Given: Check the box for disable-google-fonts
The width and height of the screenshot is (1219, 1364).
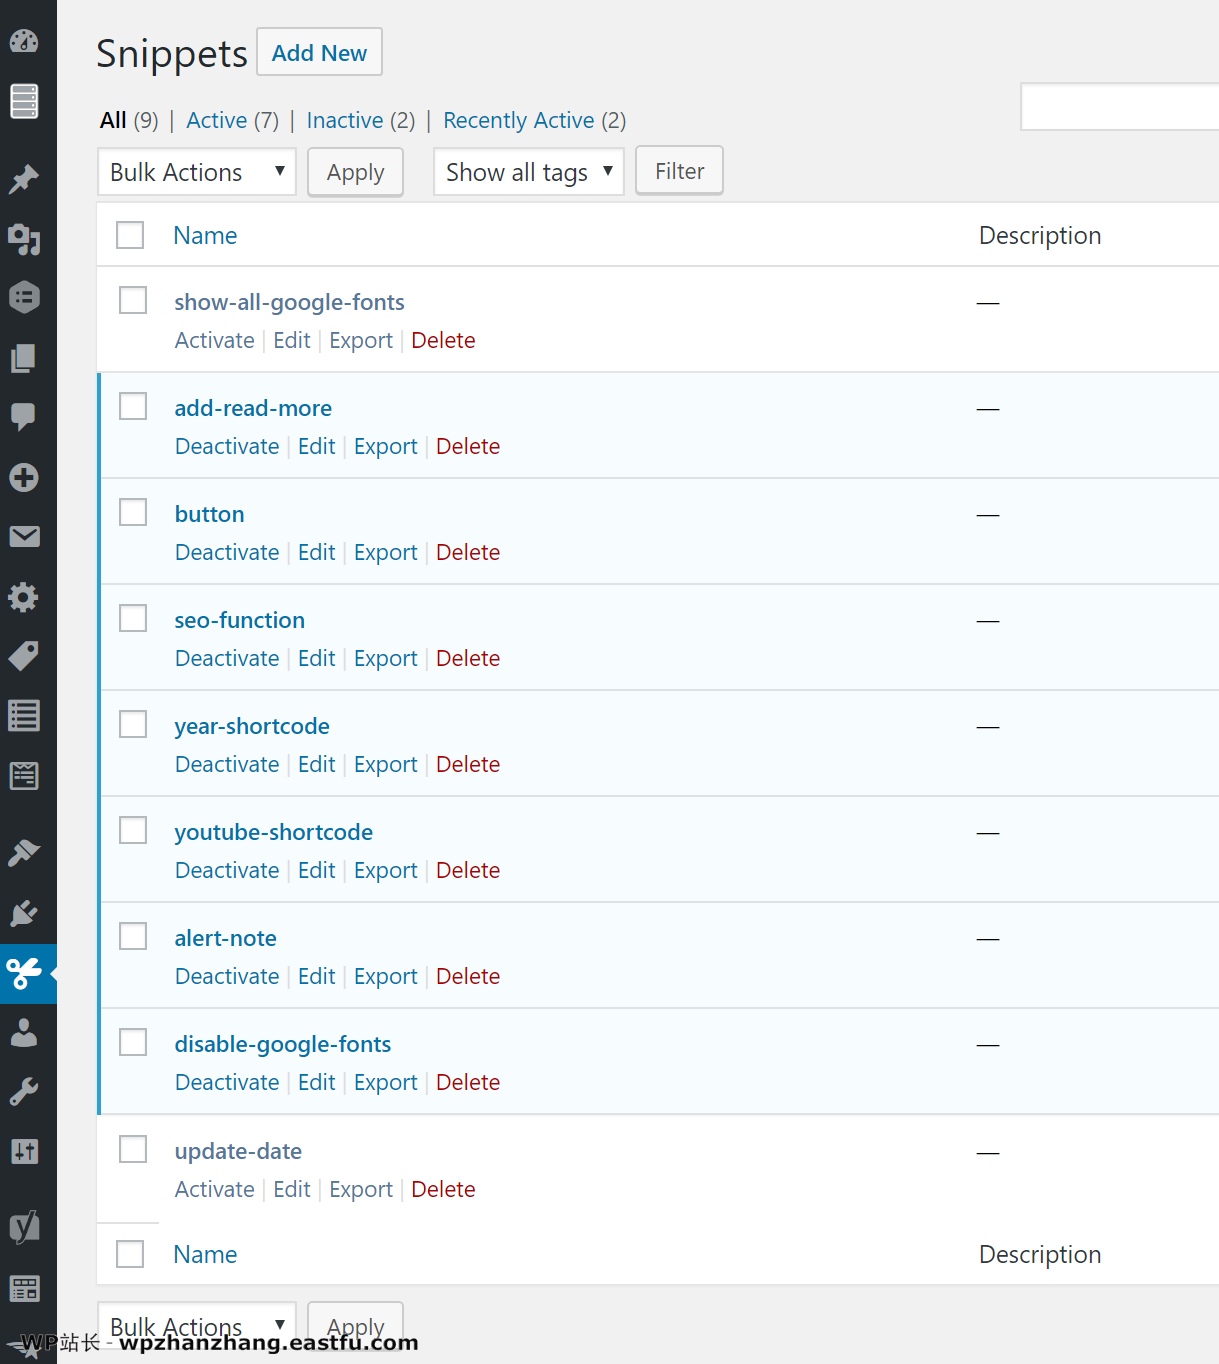Looking at the screenshot, I should click(133, 1042).
